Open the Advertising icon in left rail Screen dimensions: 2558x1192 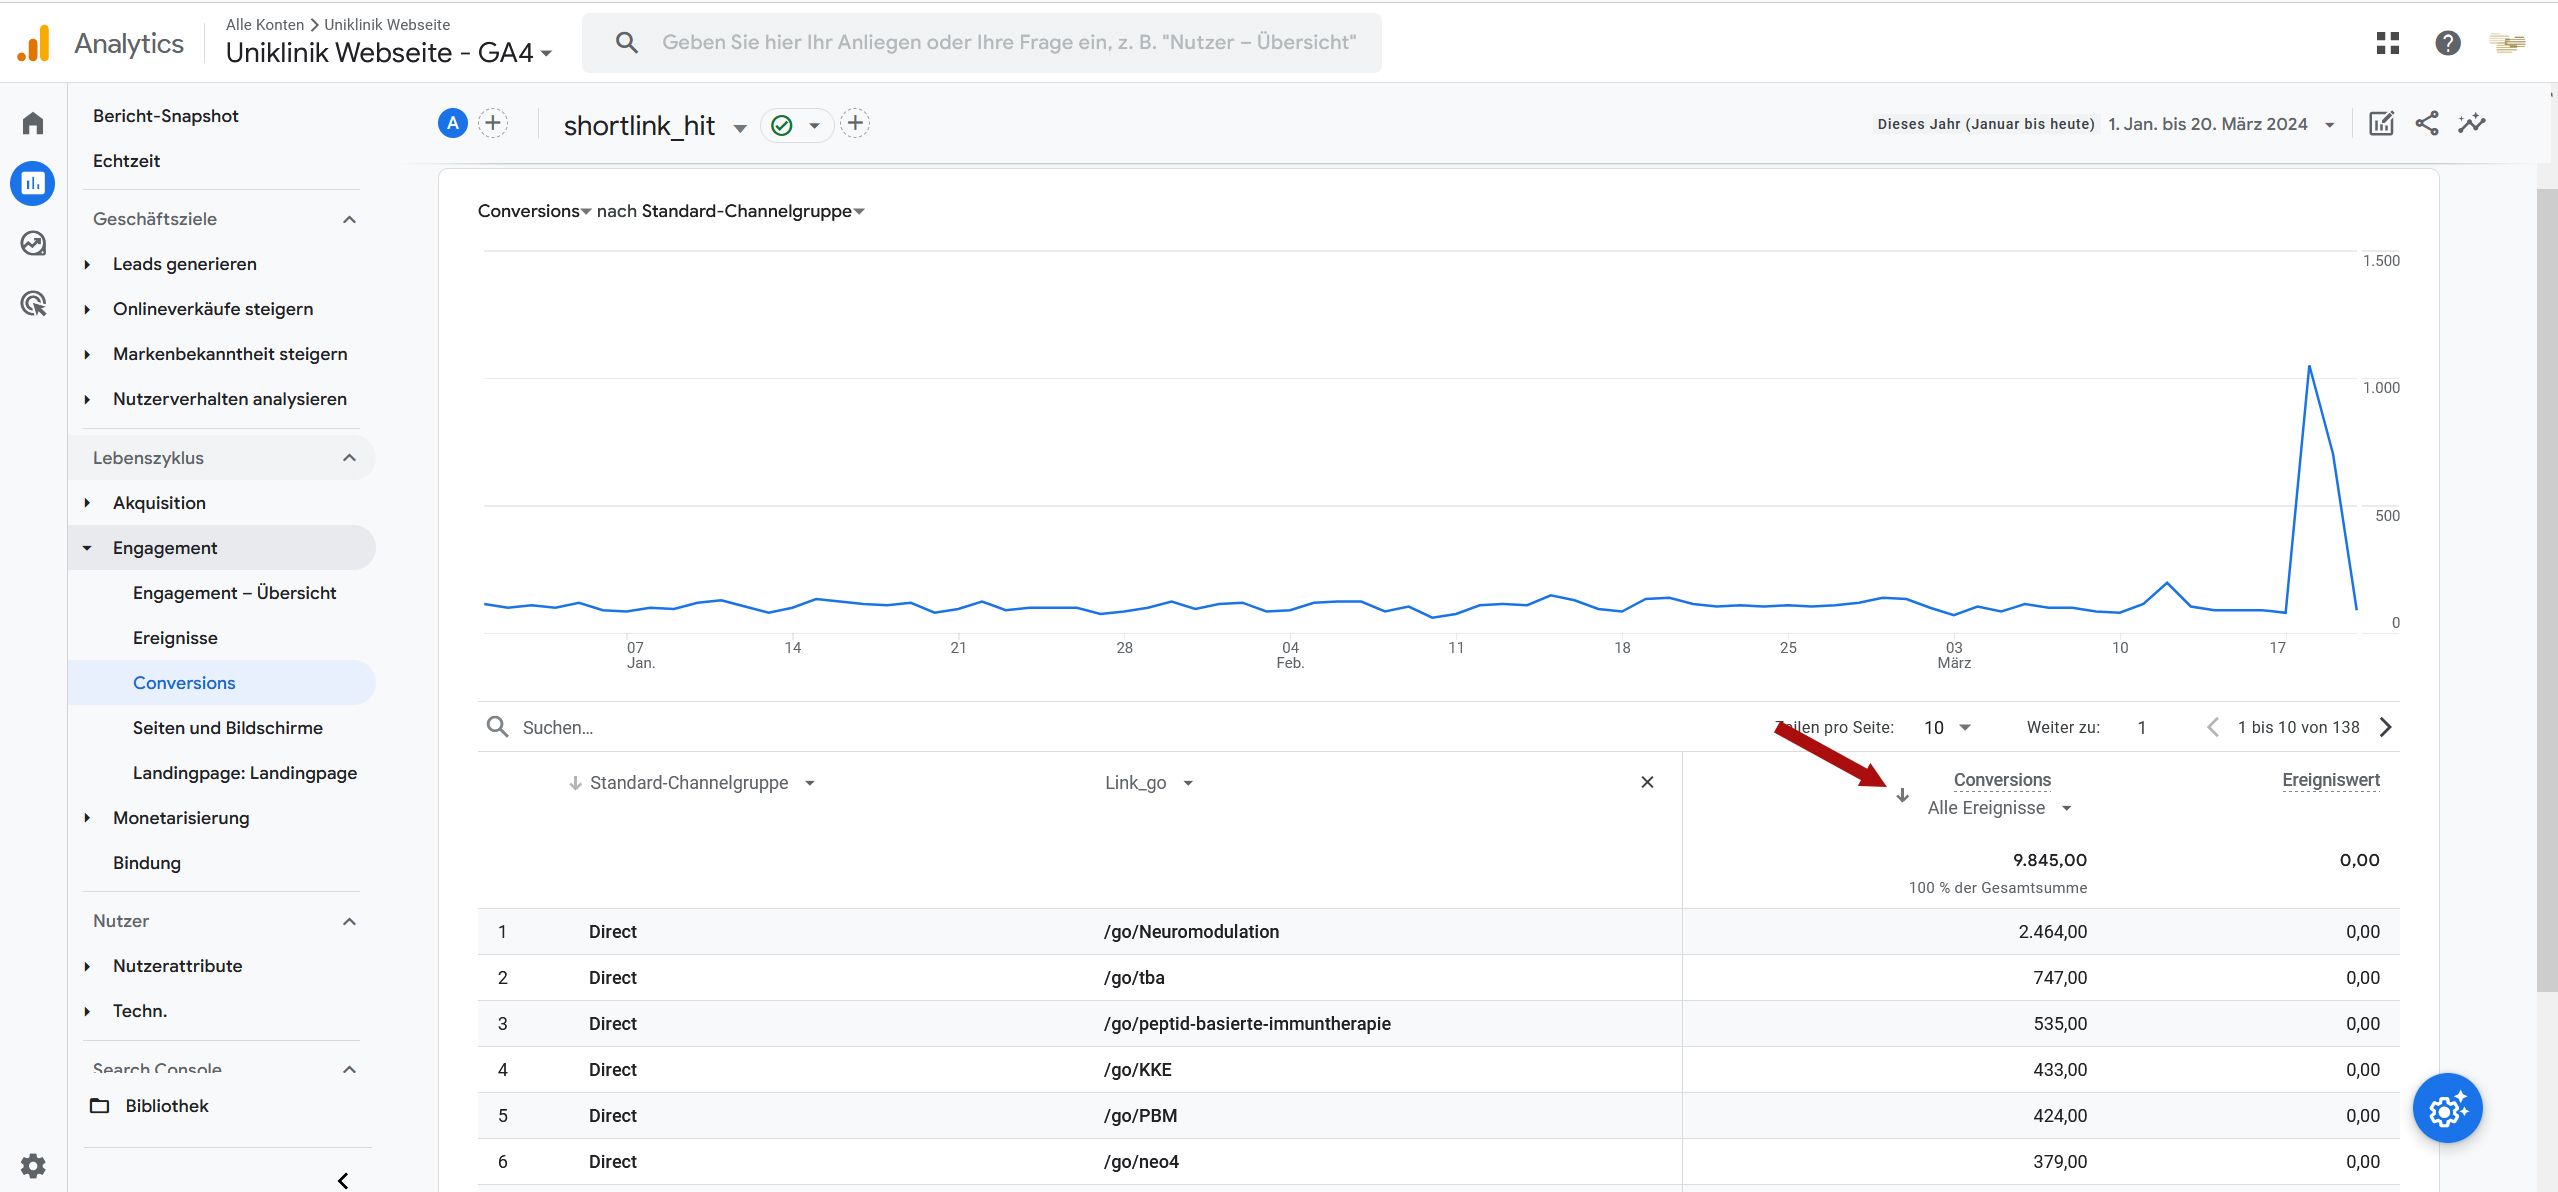point(33,303)
